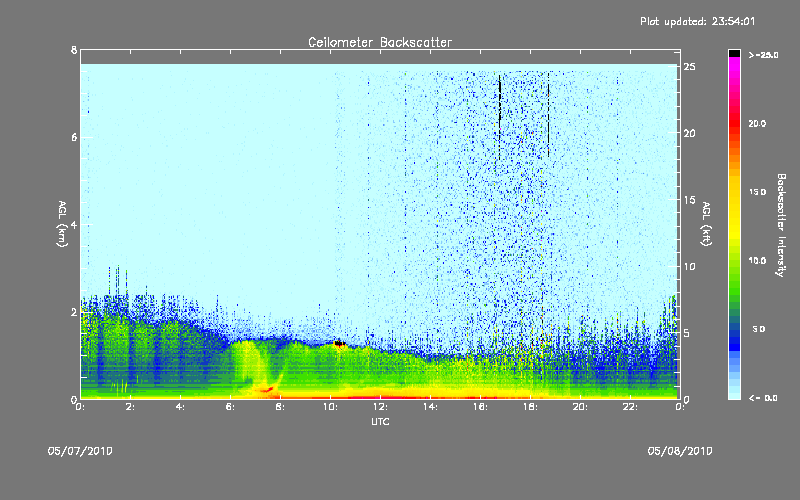Viewport: 800px width, 500px height.
Task: Click the '5.0' colorbar scale label
Action: [759, 329]
